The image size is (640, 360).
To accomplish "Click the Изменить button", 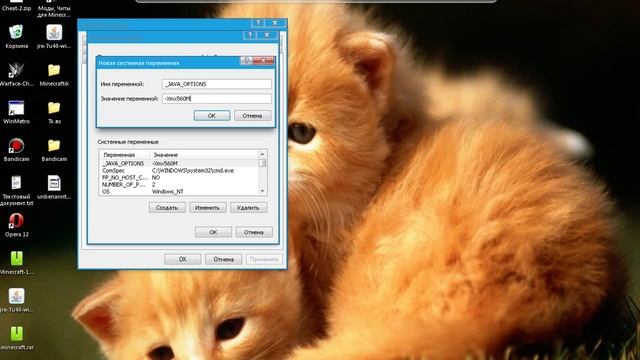I will (x=207, y=208).
